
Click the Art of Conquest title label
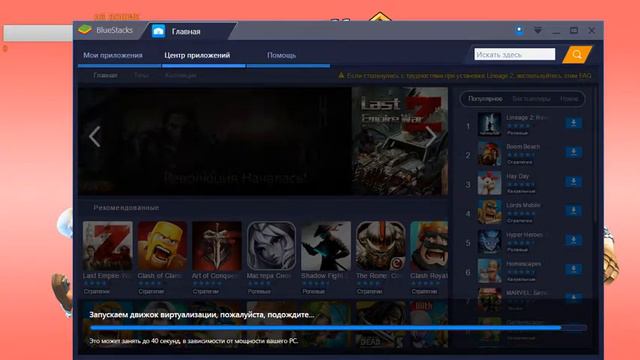coord(215,276)
